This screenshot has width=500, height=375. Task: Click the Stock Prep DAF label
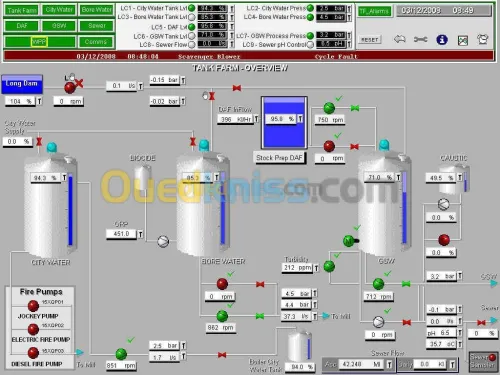coord(279,158)
